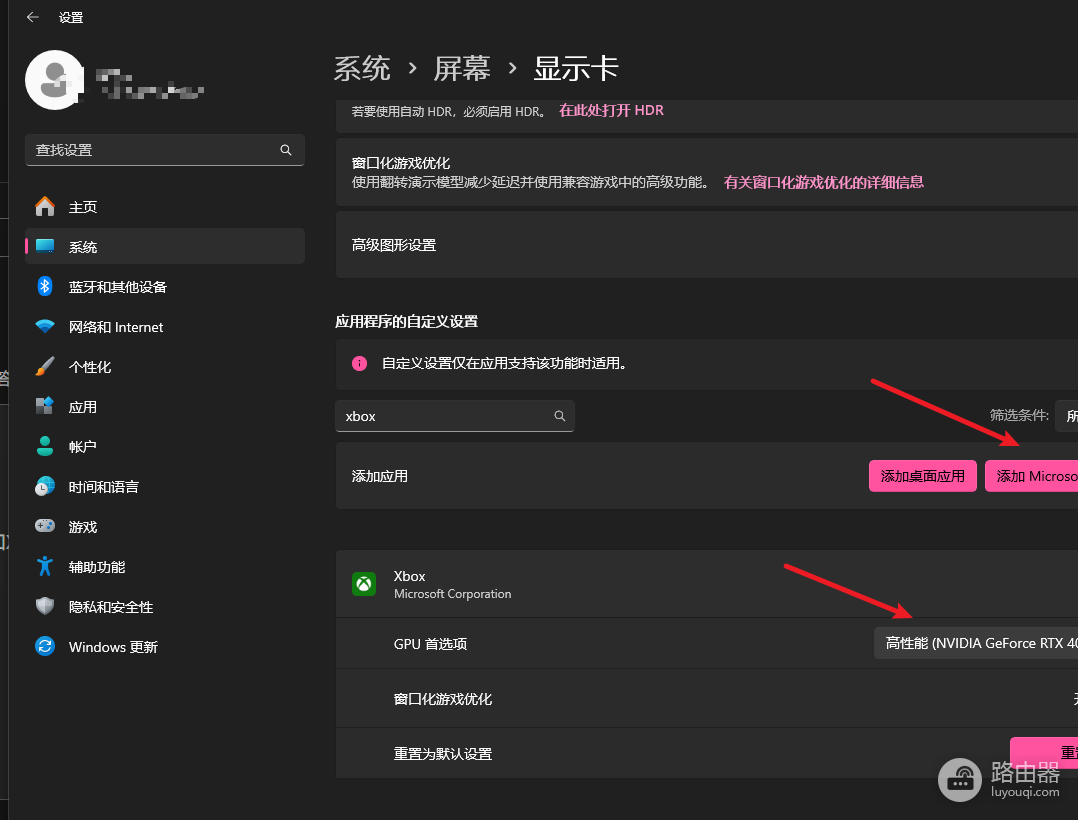
Task: Click the 在此处打开 HDR link
Action: (611, 111)
